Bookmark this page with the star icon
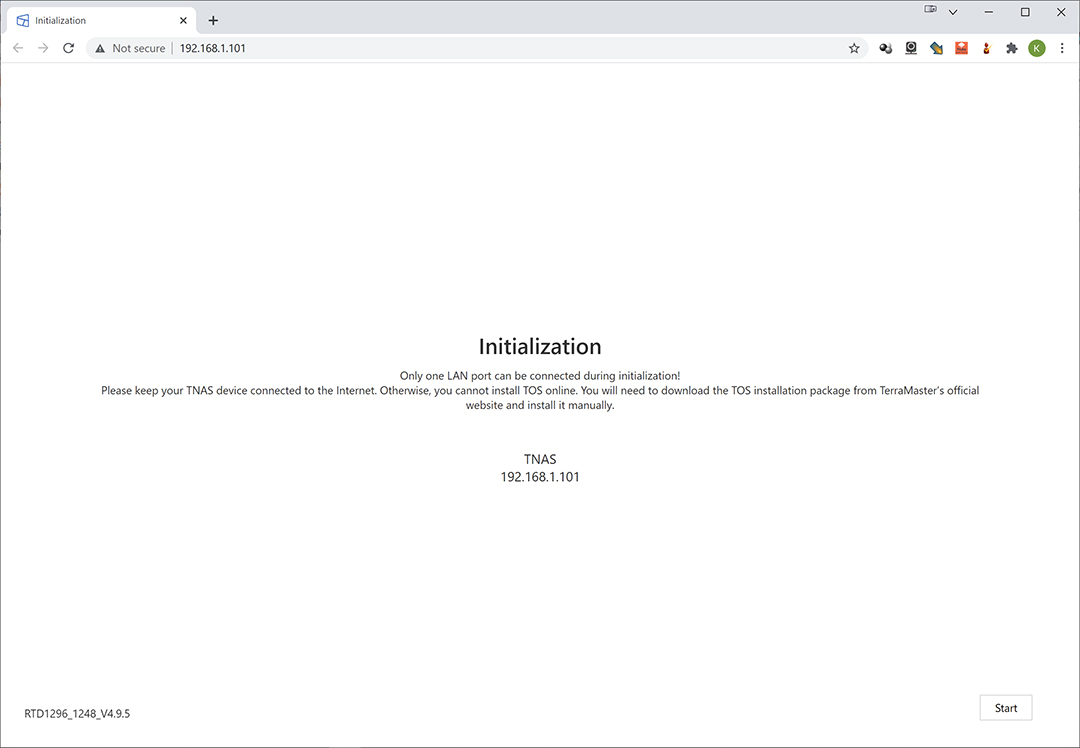This screenshot has width=1080, height=748. (x=854, y=48)
